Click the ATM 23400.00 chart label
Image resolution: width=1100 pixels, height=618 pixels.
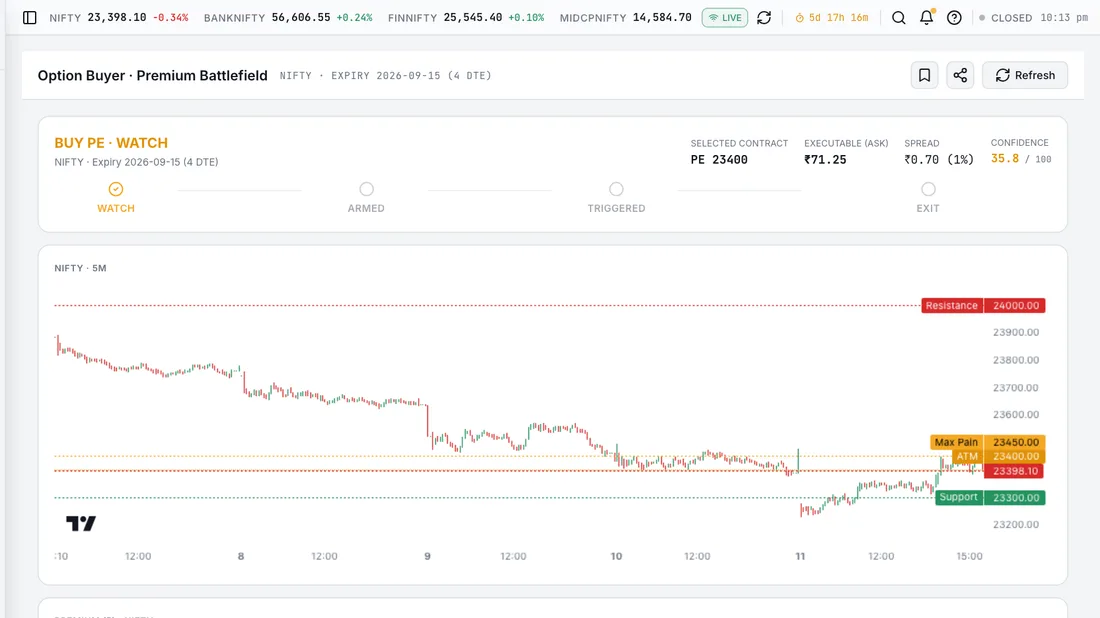[x=999, y=456]
